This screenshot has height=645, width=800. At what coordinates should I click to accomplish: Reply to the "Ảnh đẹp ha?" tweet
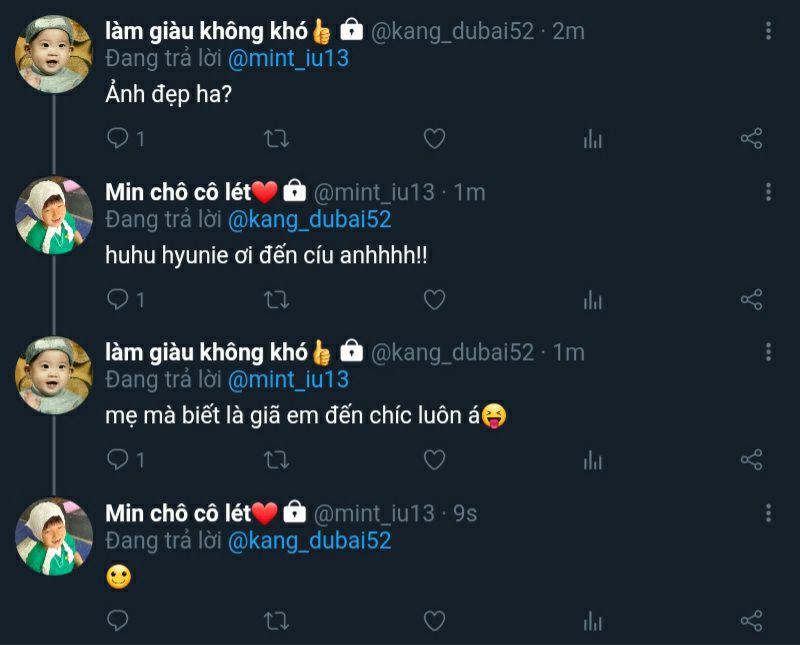pos(118,139)
